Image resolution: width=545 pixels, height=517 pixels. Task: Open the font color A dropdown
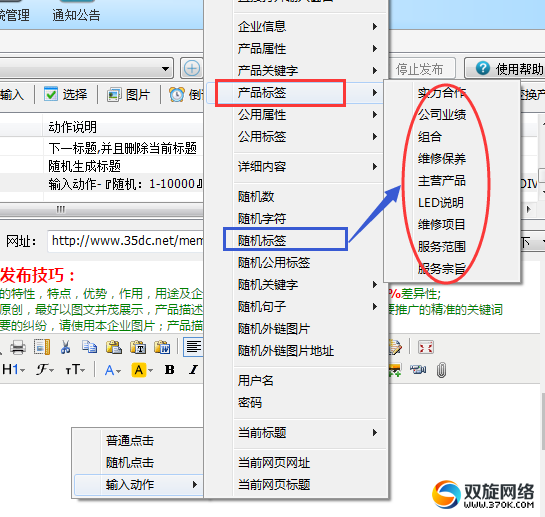pos(113,370)
